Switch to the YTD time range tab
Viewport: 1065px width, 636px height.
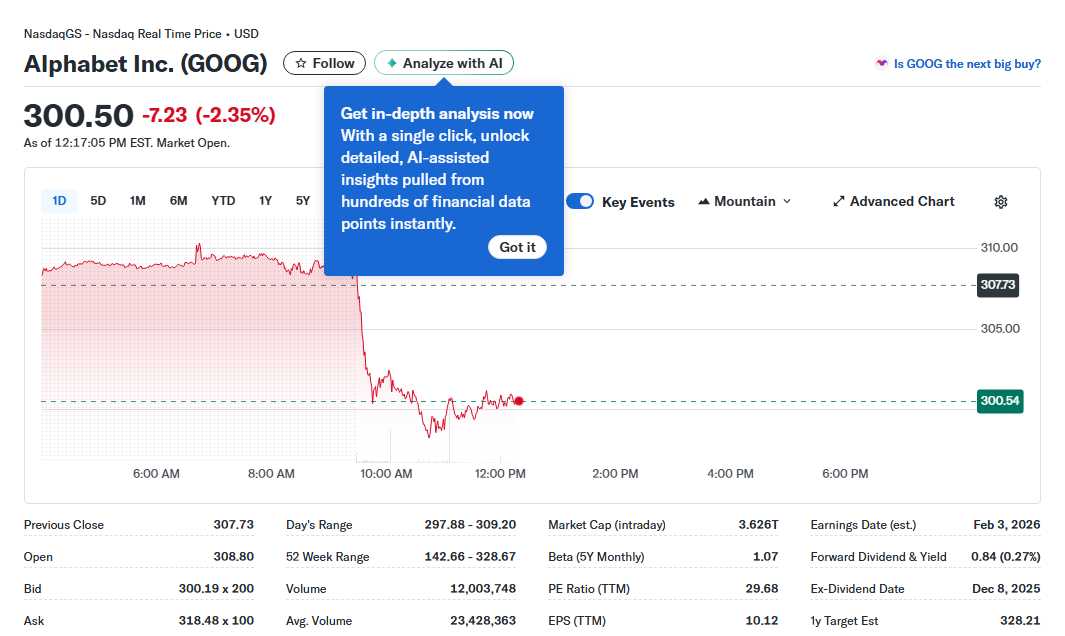(222, 200)
